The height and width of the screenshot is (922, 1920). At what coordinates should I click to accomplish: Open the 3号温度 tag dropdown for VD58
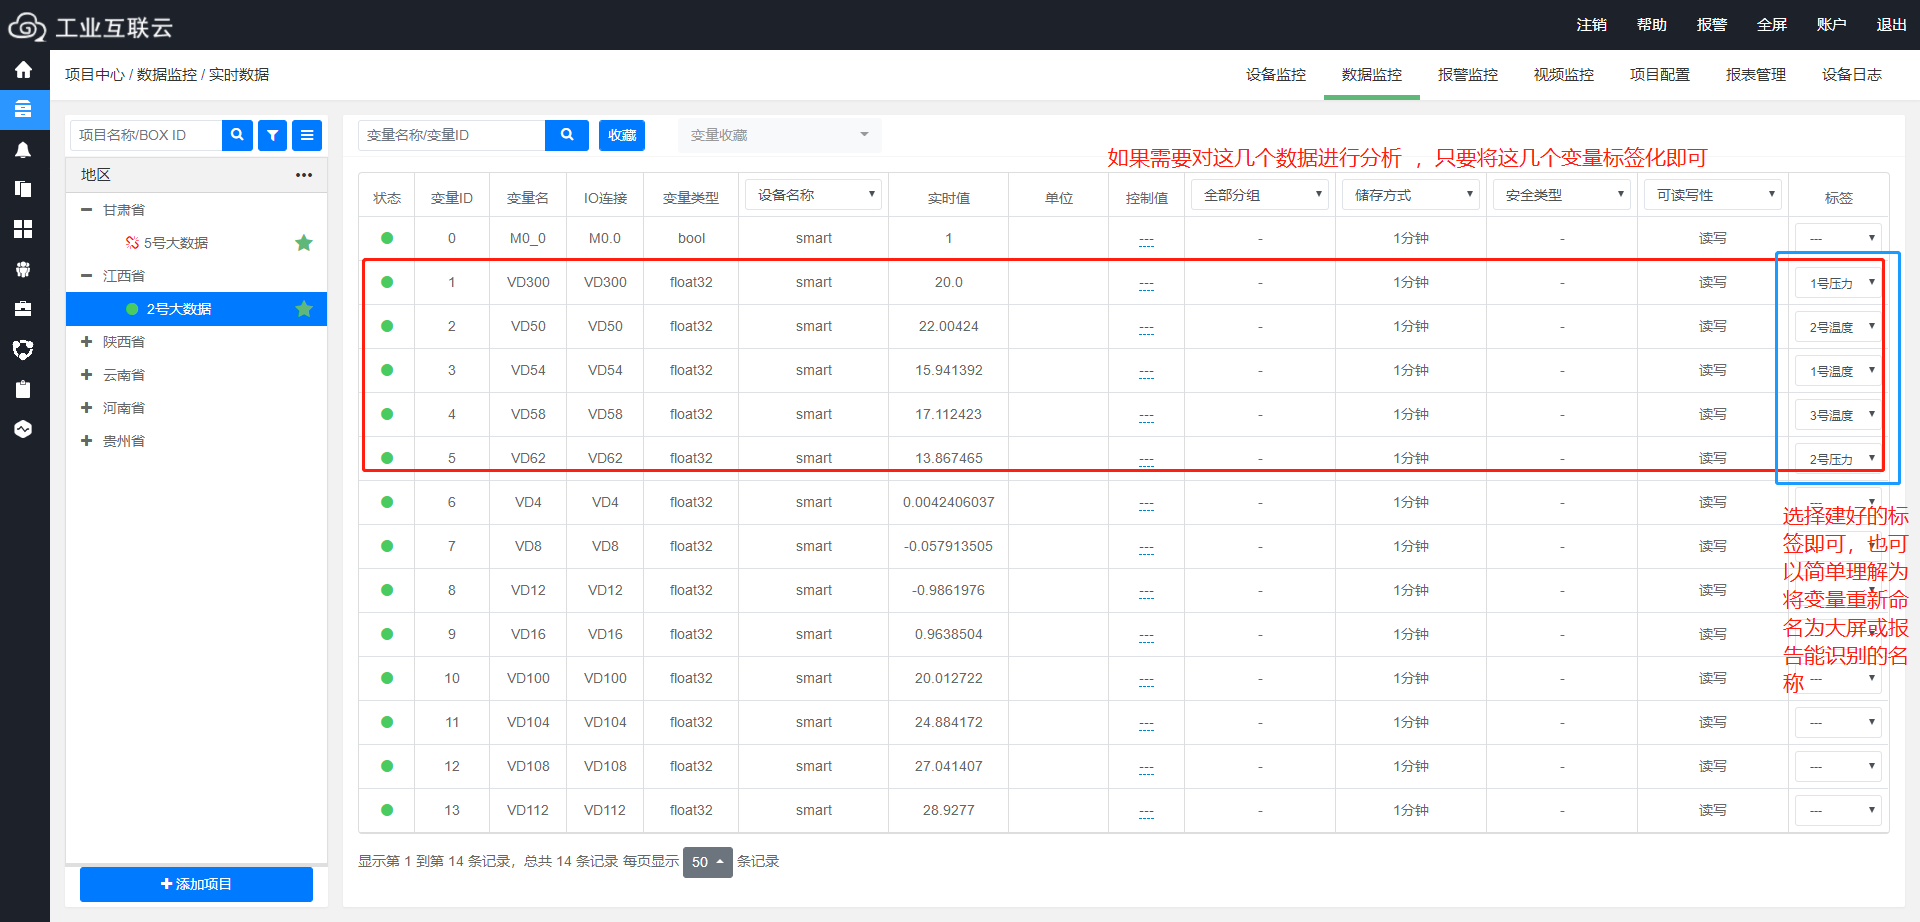(x=1839, y=415)
